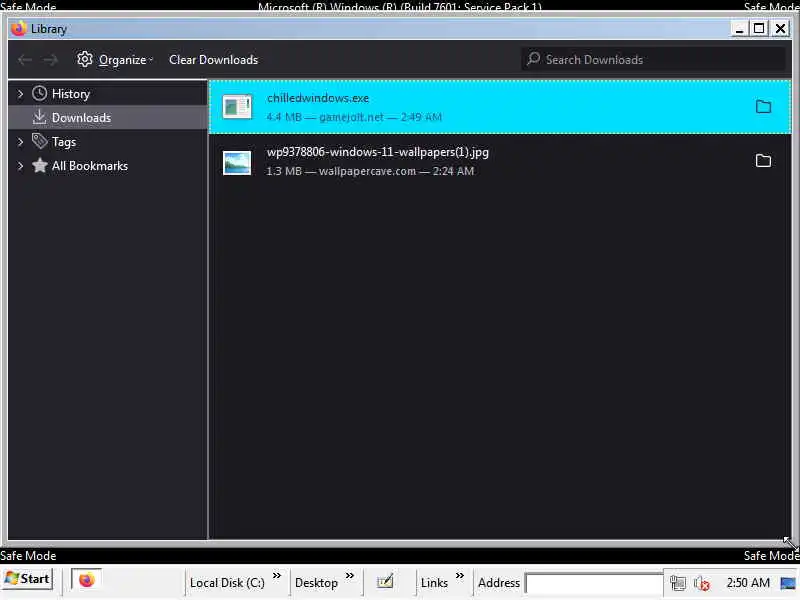This screenshot has height=600, width=800.
Task: Maximize the Library window
Action: [759, 29]
